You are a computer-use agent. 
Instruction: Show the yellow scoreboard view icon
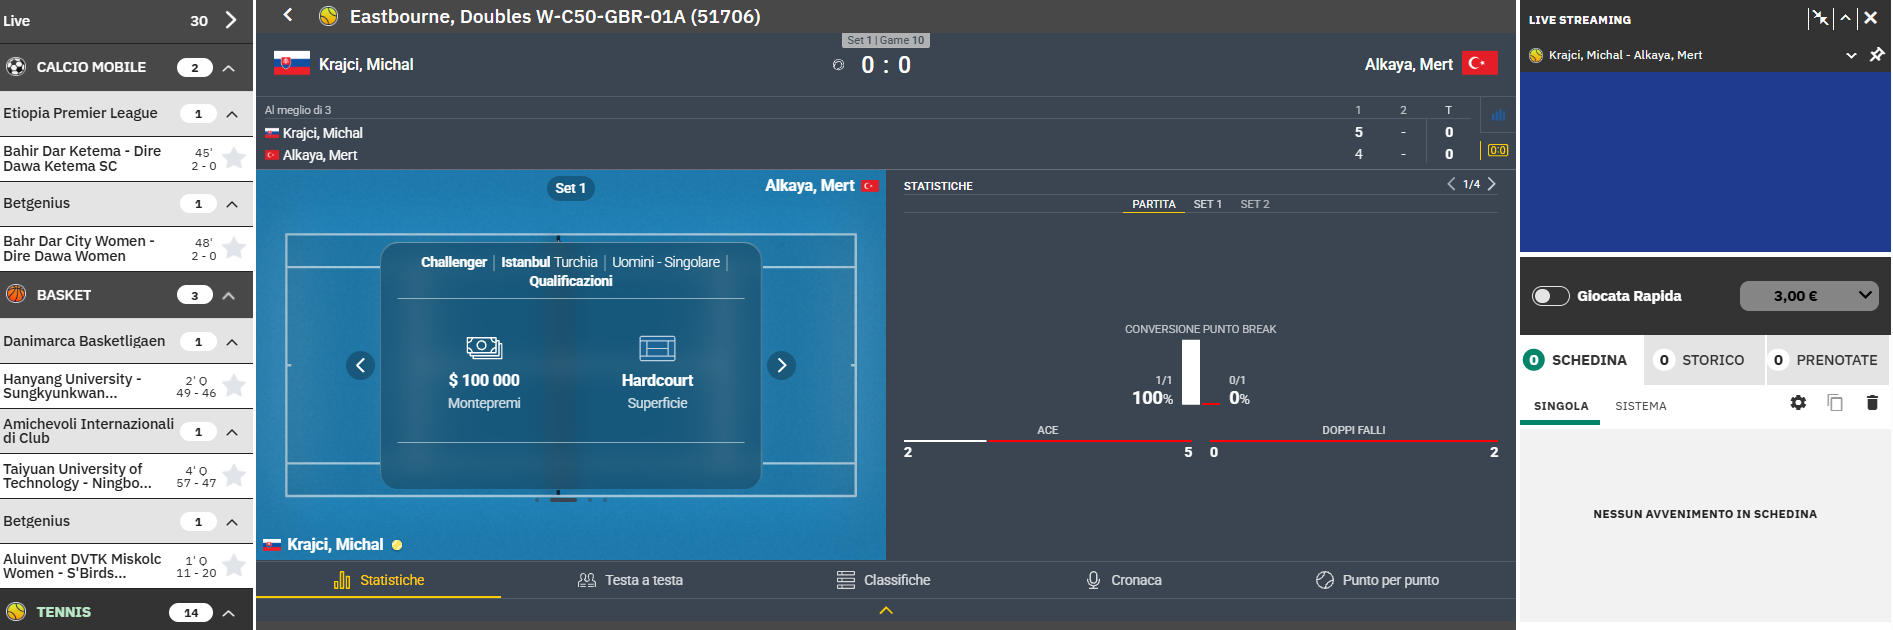(1497, 151)
